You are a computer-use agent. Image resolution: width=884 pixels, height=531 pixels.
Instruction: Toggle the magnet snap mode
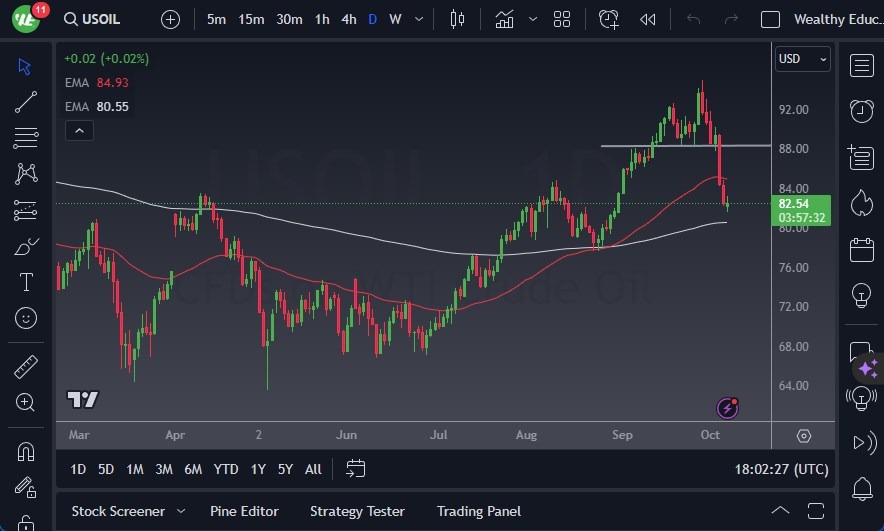(26, 451)
